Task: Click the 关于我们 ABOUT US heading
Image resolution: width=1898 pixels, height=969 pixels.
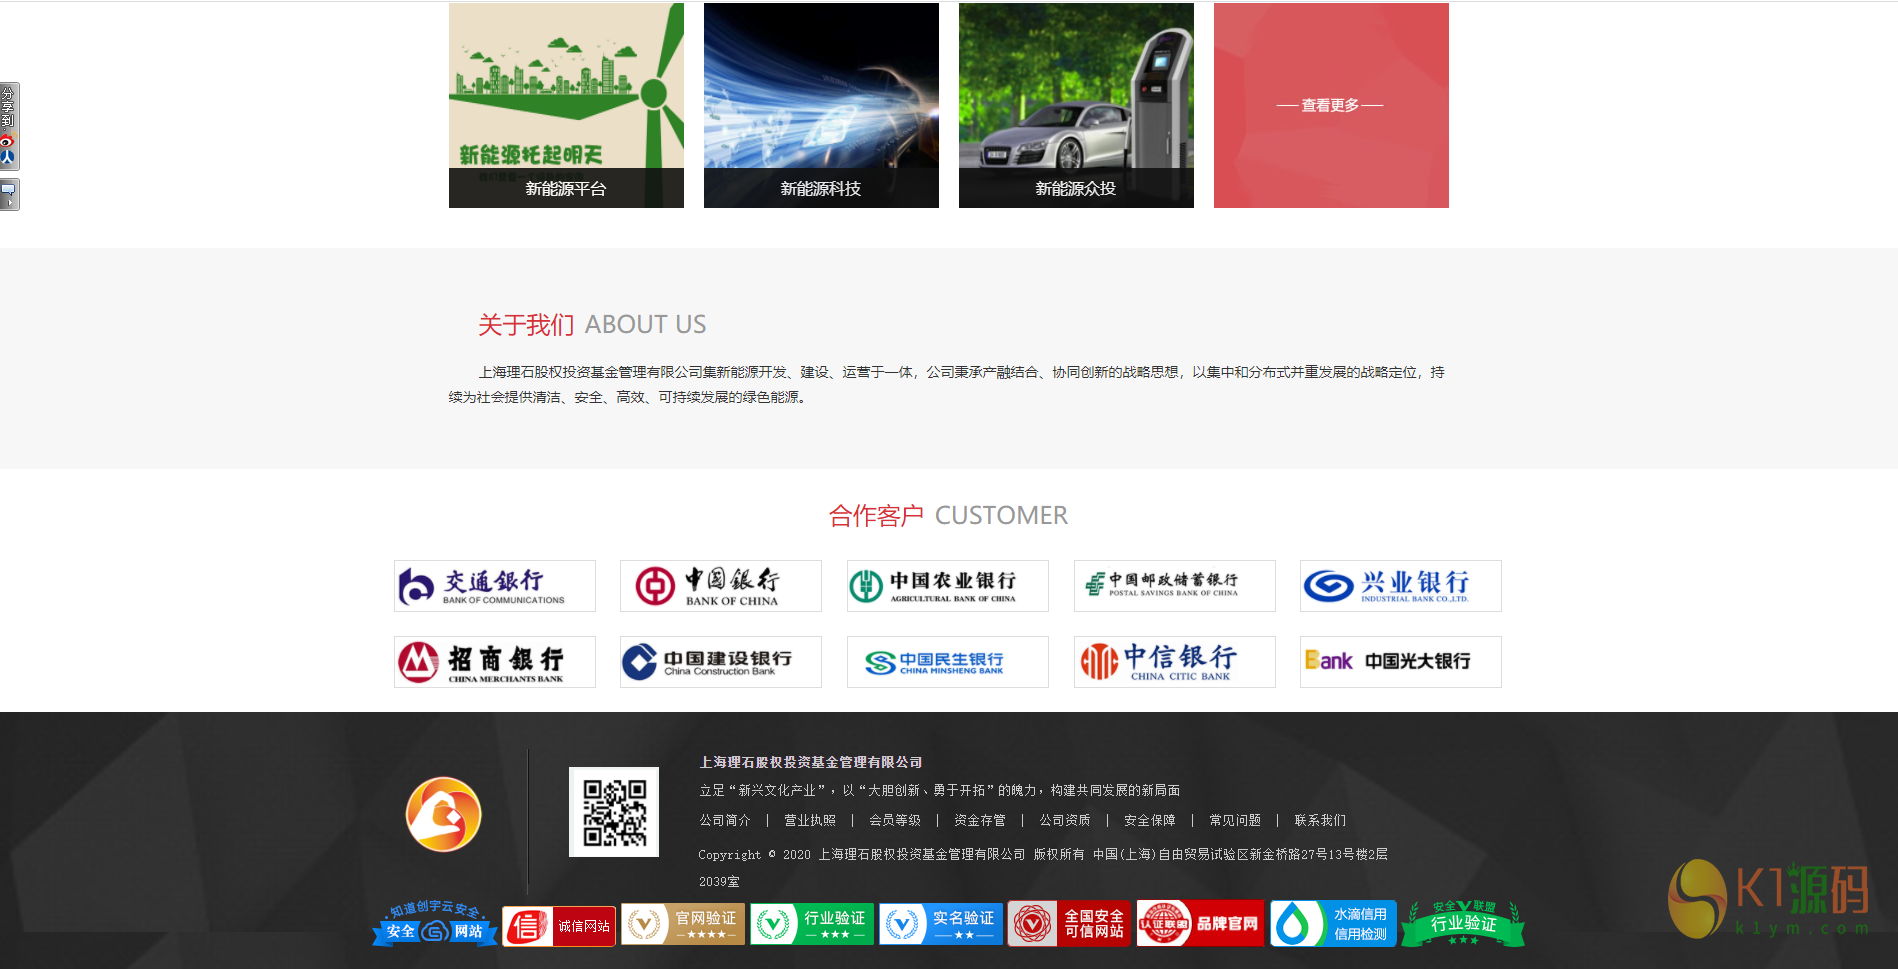Action: tap(592, 325)
